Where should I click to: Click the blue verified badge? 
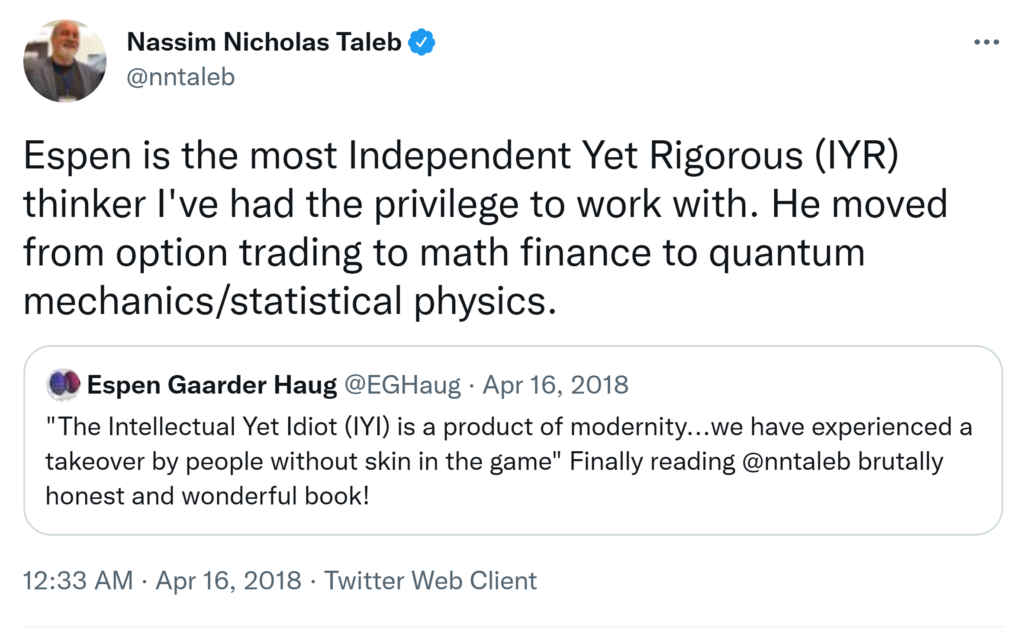[x=422, y=43]
